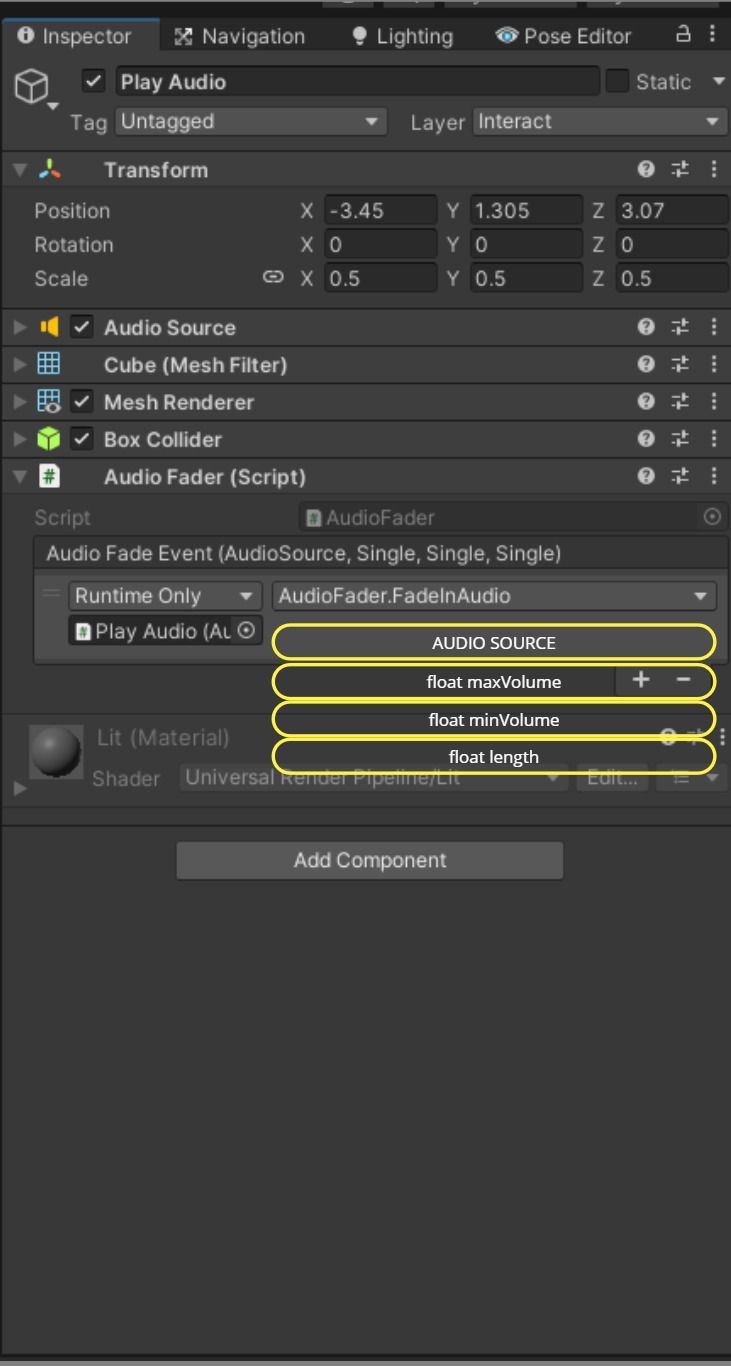The width and height of the screenshot is (731, 1366).
Task: Switch to the Pose Editor tab
Action: (565, 36)
